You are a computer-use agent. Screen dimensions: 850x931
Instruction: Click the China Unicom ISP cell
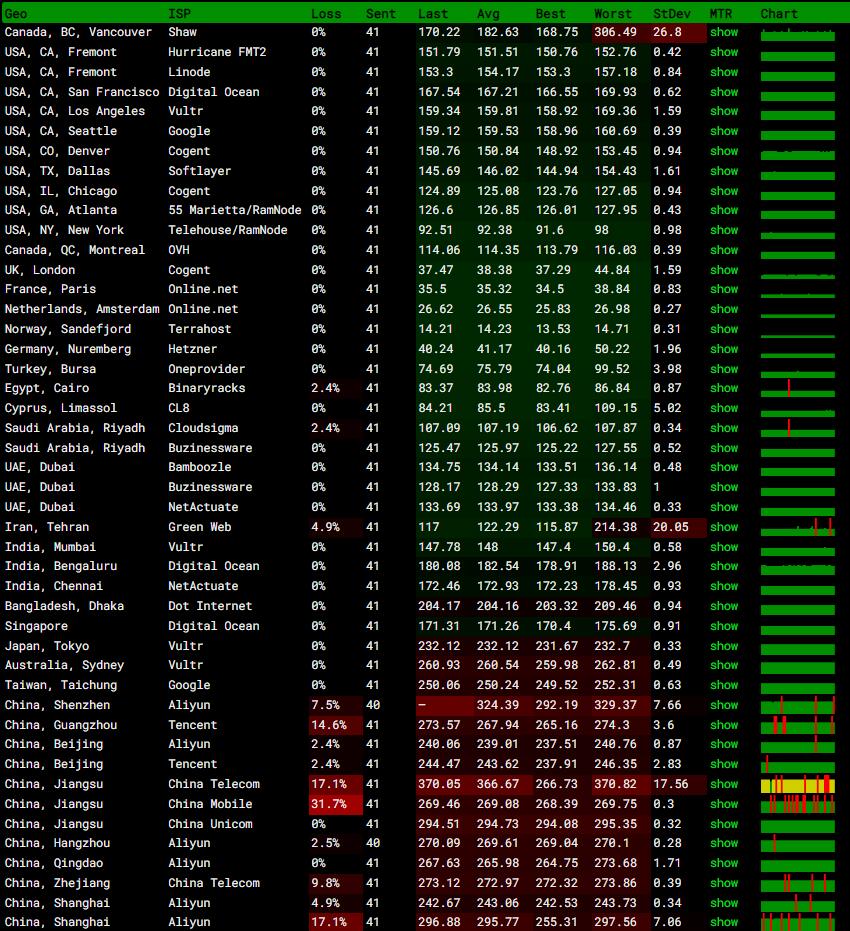[210, 824]
